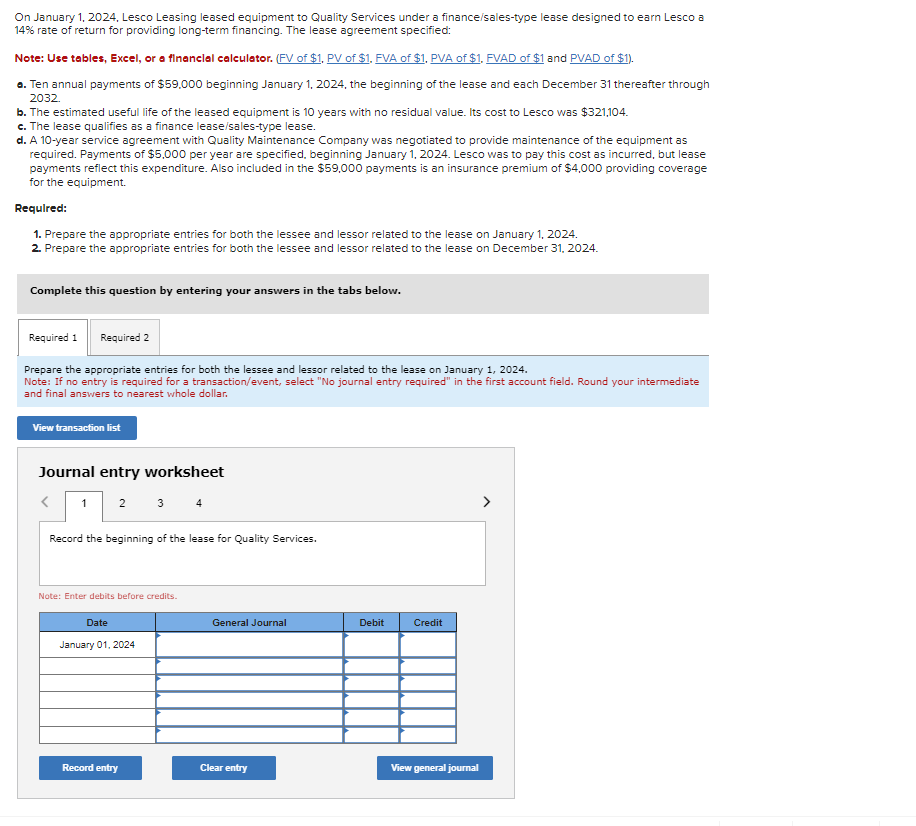Viewport: 916px width, 826px height.
Task: Click the Credit cell in fourth row
Action: (x=428, y=700)
